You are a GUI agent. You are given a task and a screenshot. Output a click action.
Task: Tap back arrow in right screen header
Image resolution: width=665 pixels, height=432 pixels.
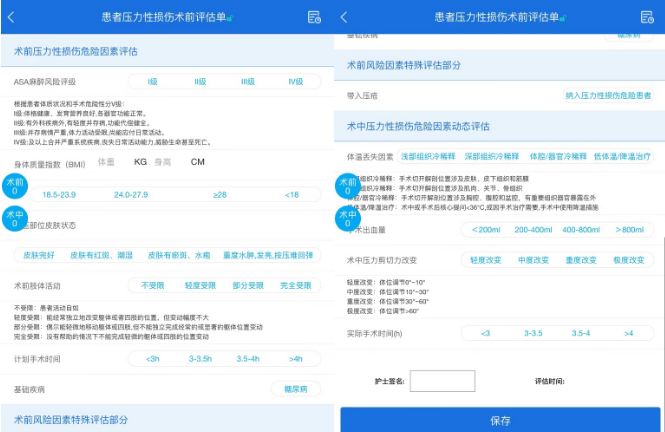pyautogui.click(x=344, y=17)
